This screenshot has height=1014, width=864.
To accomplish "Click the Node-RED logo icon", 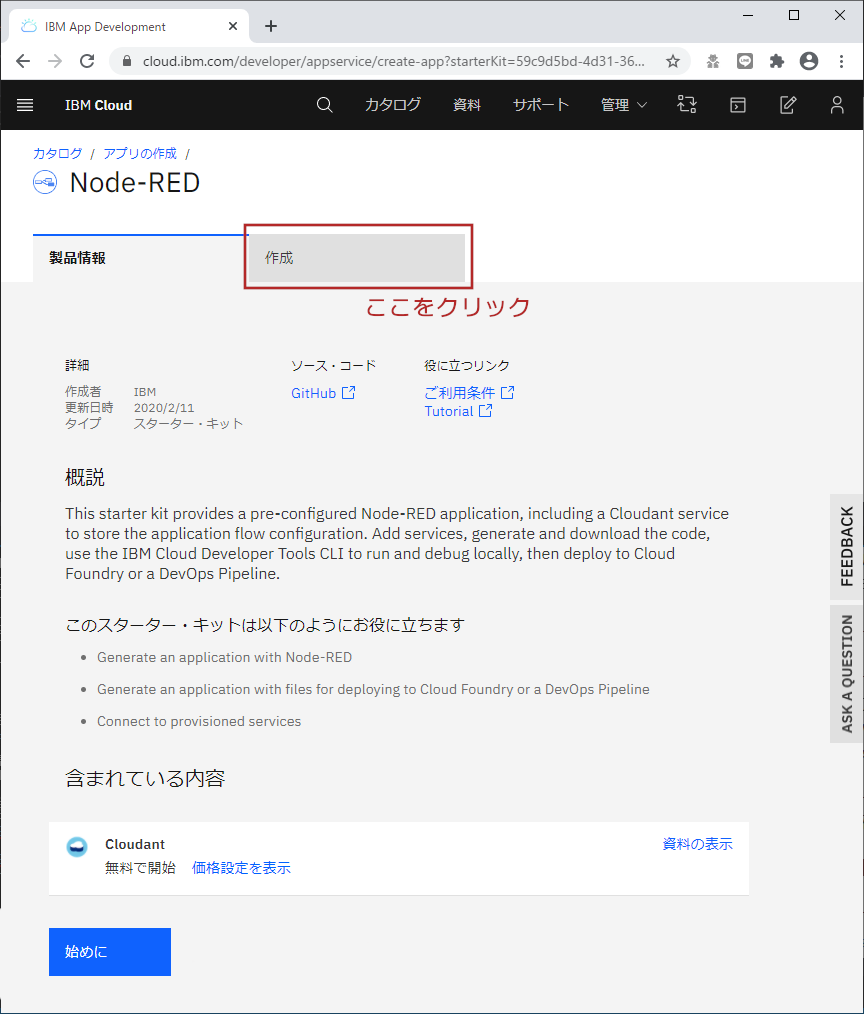I will point(45,182).
